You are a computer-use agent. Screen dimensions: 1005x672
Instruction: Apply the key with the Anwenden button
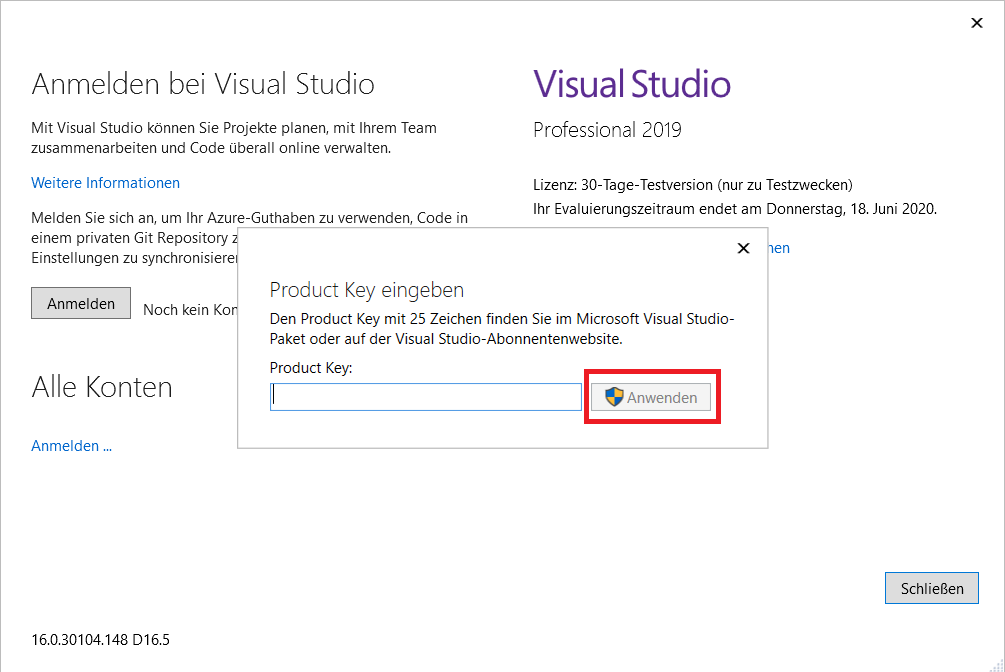click(651, 397)
